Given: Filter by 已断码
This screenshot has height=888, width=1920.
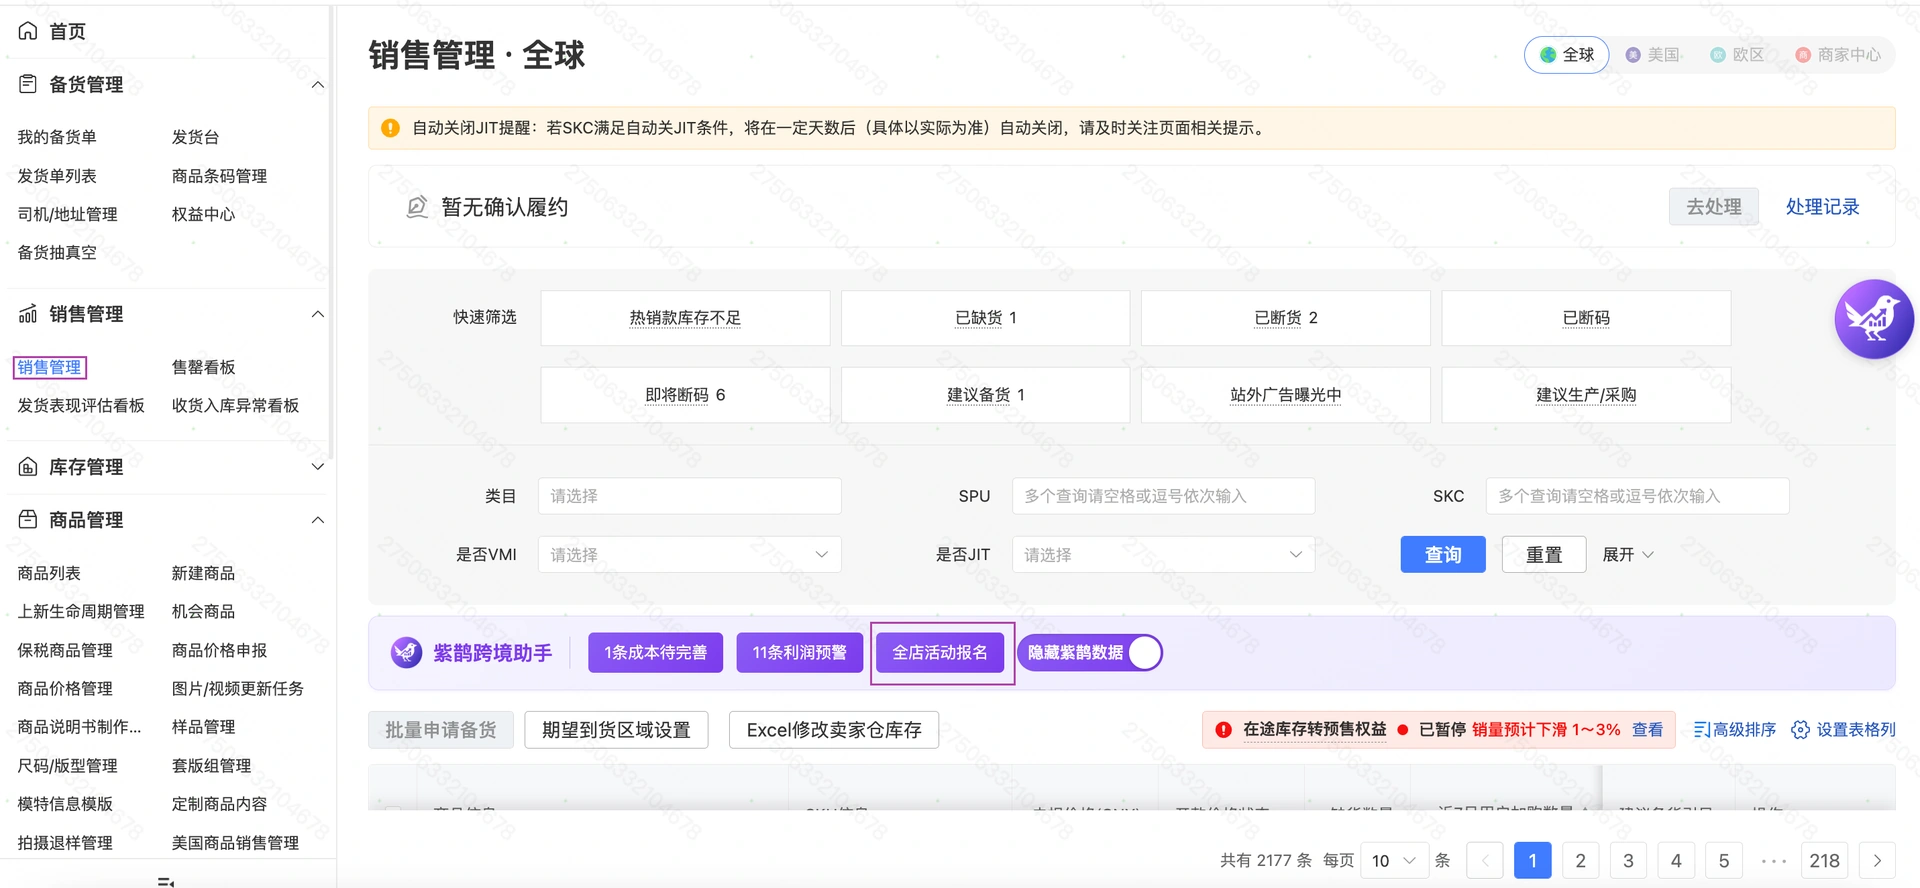Looking at the screenshot, I should click(1586, 318).
